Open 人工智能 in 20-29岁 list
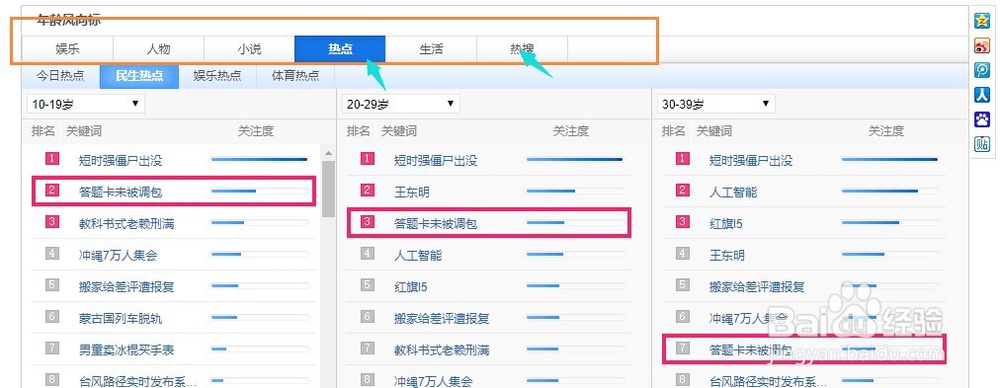Image resolution: width=1000 pixels, height=388 pixels. click(x=418, y=255)
